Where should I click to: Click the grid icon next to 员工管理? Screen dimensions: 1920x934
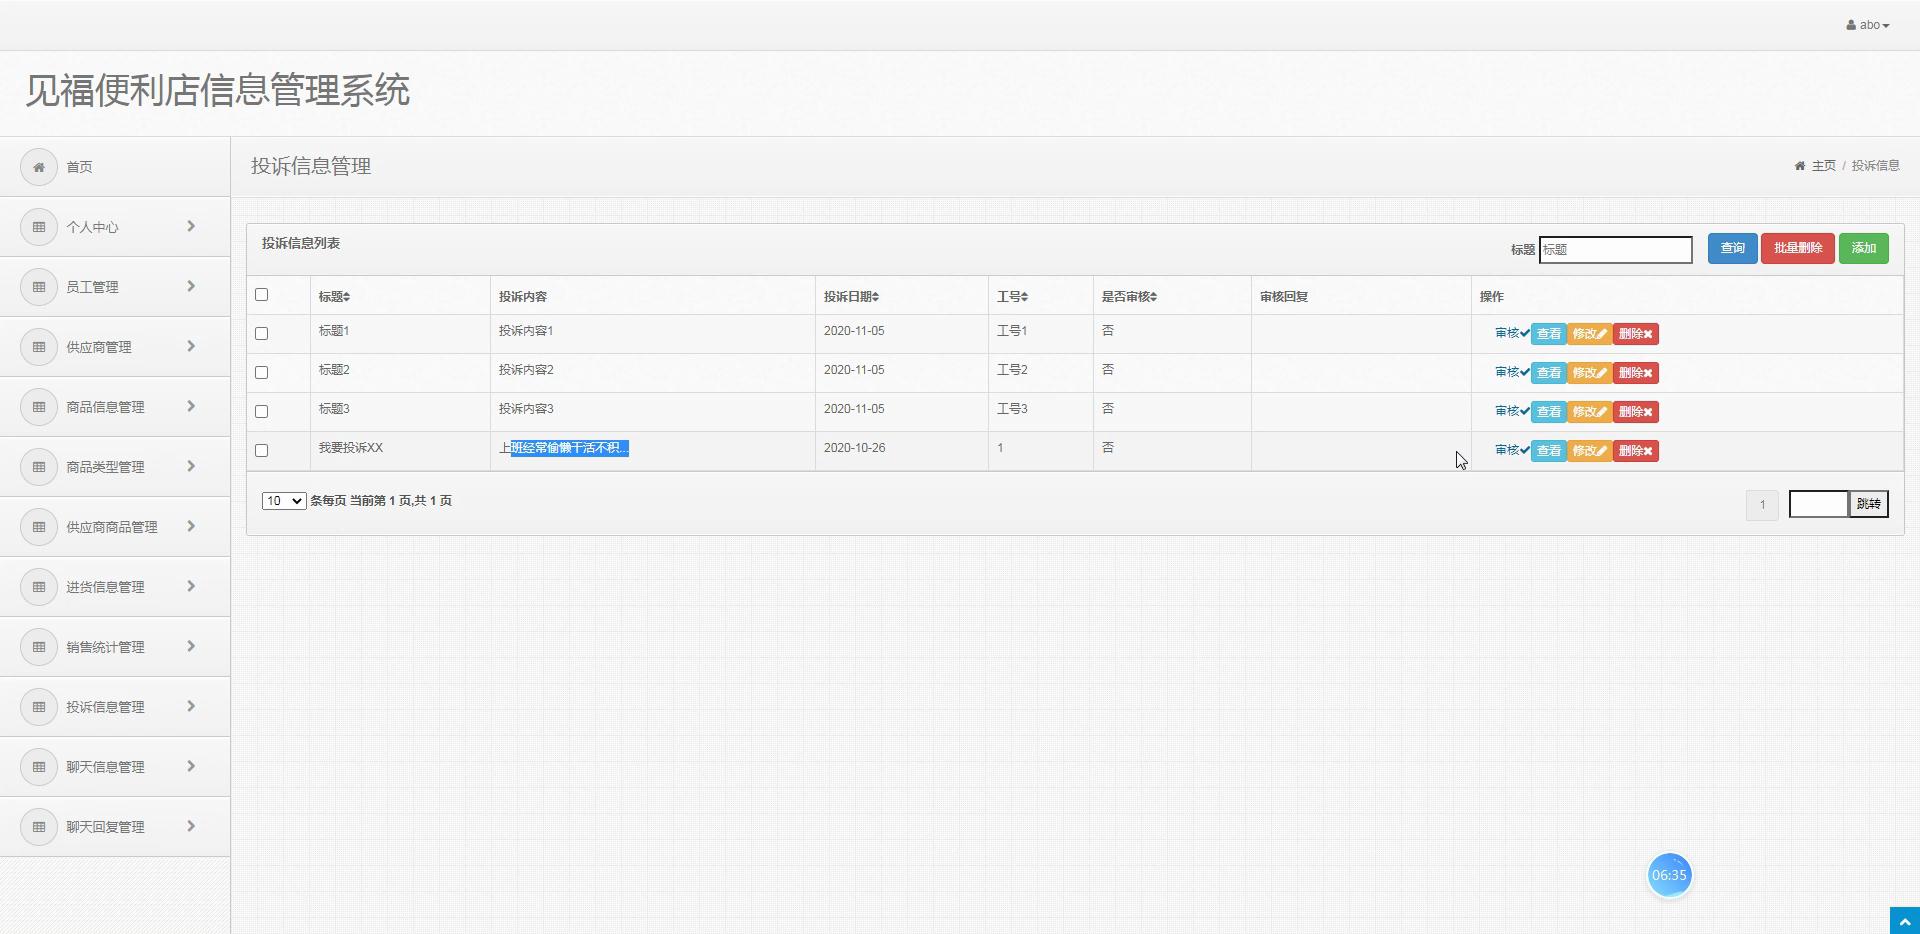click(39, 287)
